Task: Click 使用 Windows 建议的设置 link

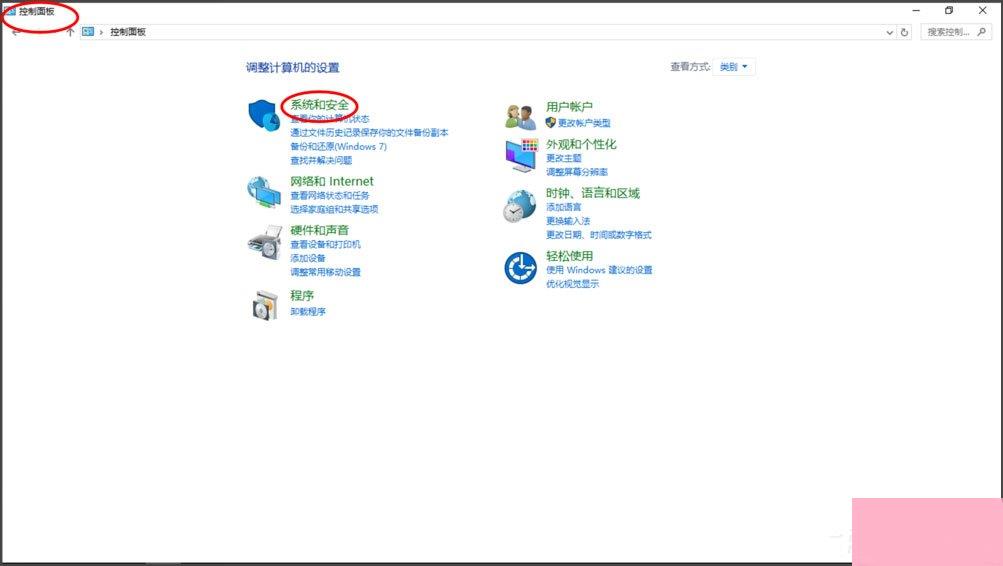Action: (x=599, y=270)
